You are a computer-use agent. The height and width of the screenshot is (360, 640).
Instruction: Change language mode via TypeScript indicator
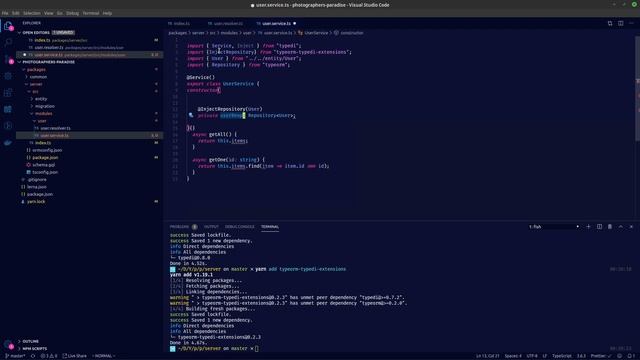(x=562, y=356)
